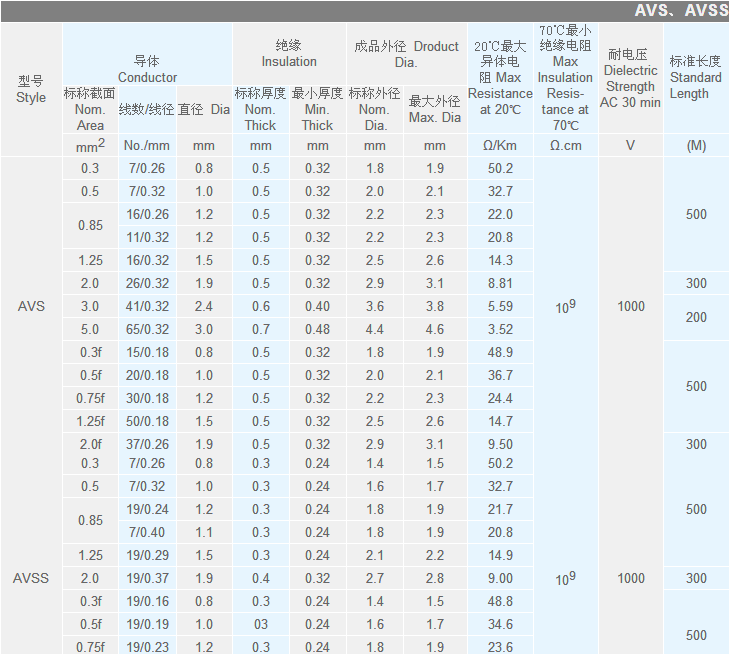
Task: Click the '19/0.29' conductor cell
Action: (x=147, y=555)
